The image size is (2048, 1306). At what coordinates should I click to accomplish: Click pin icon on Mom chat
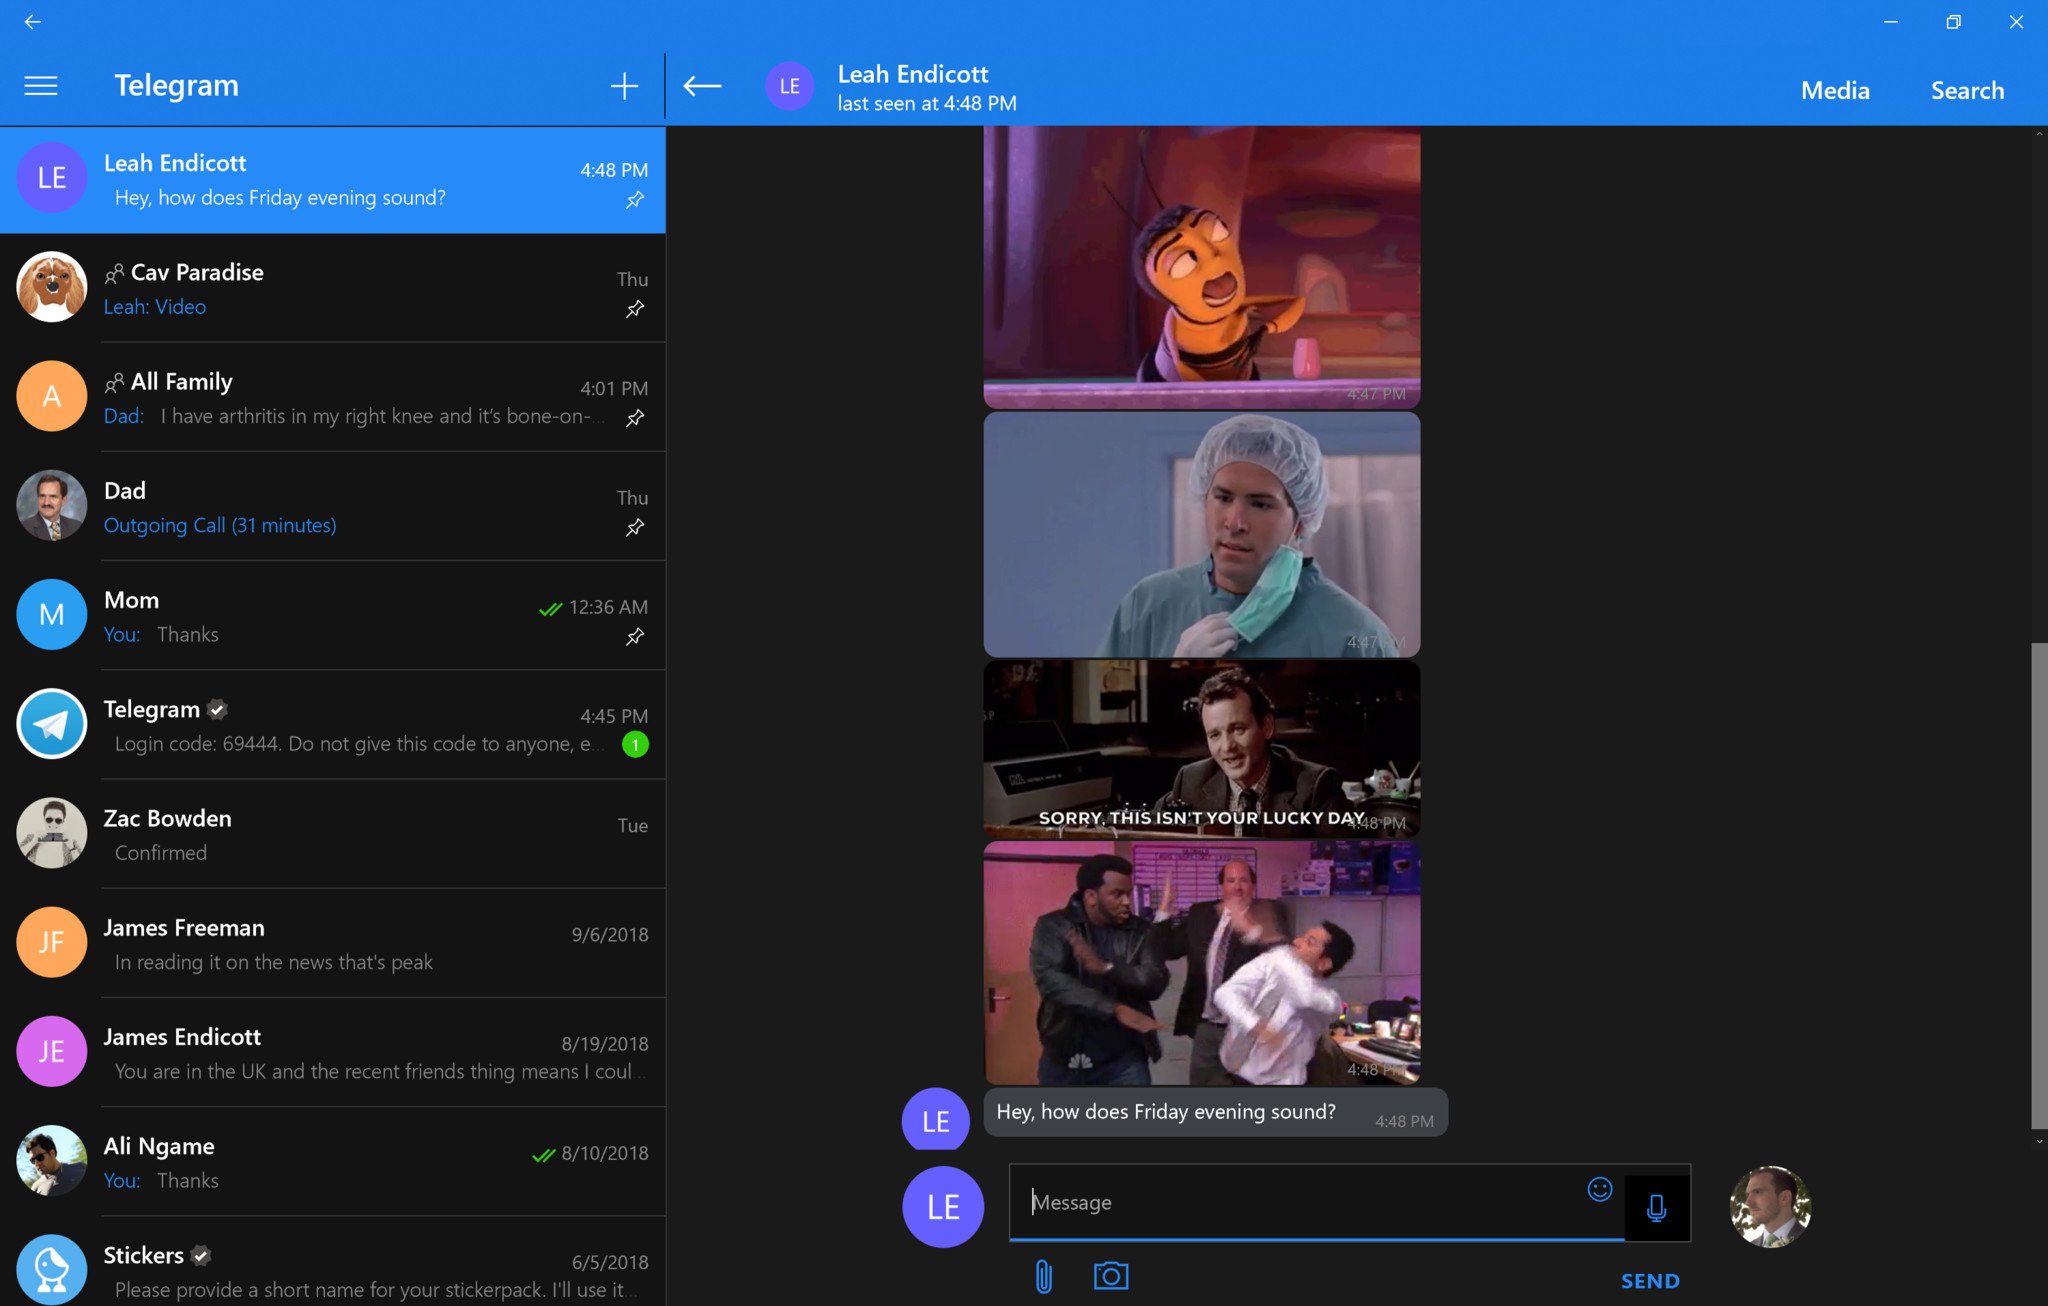click(635, 636)
